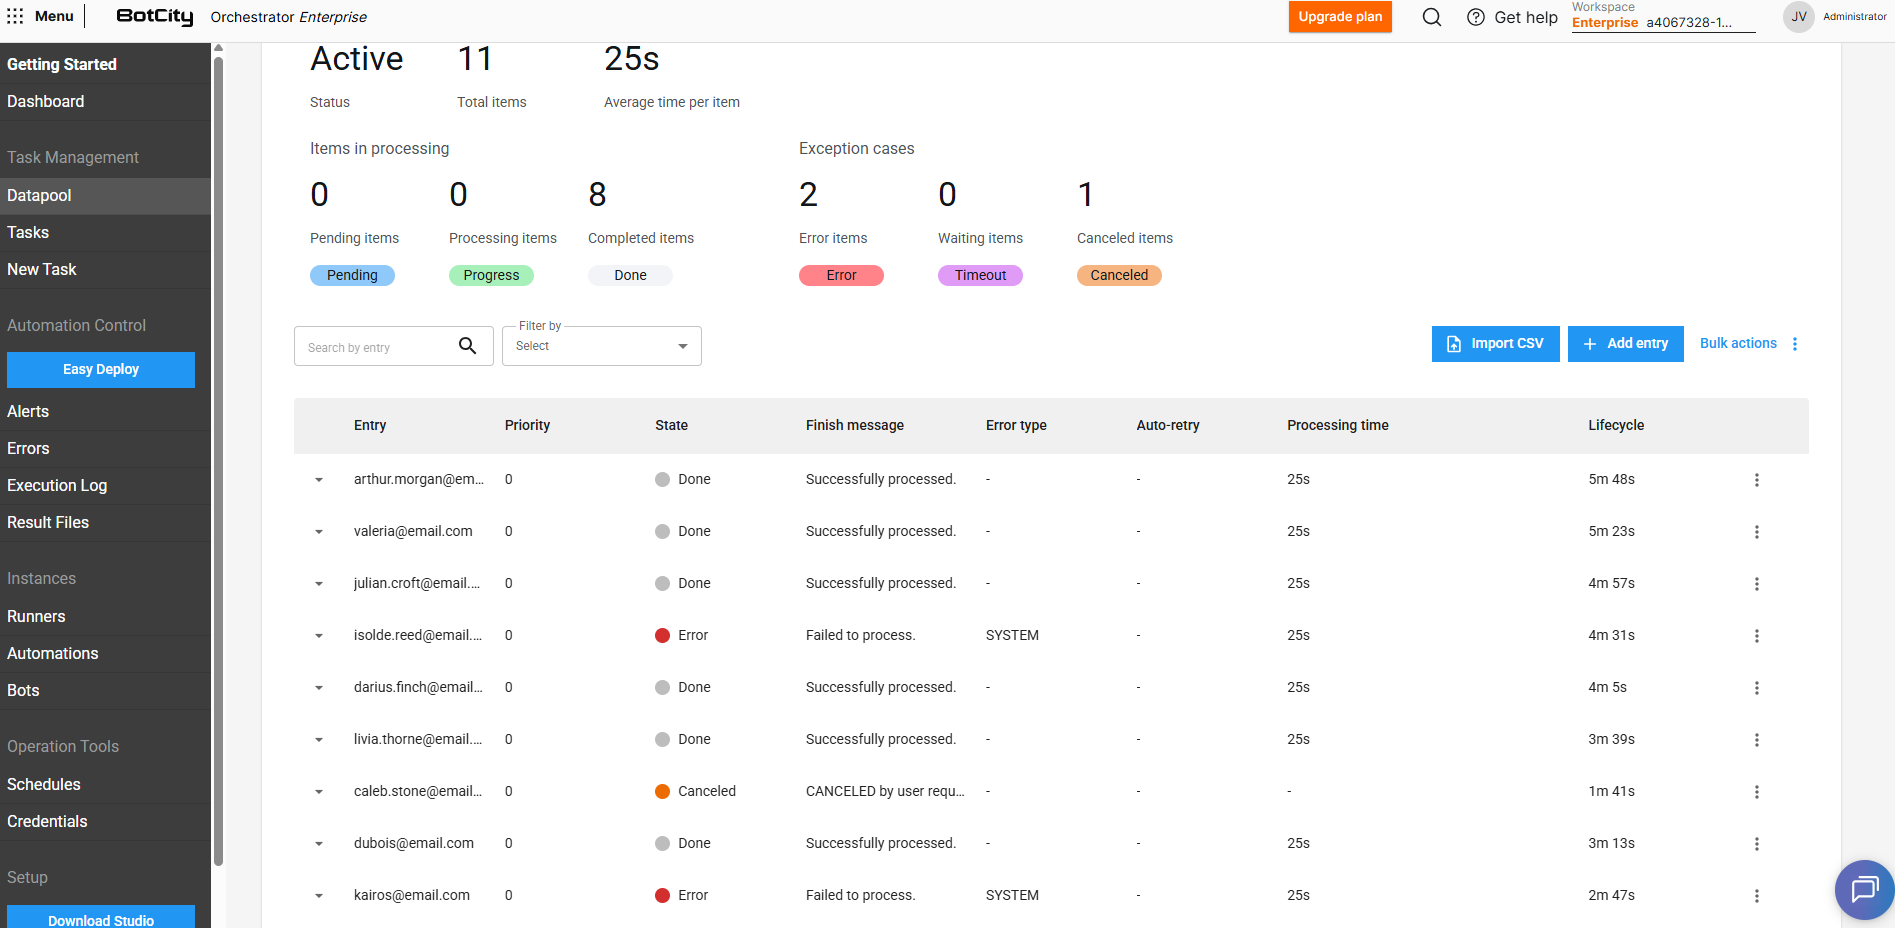The height and width of the screenshot is (928, 1895).
Task: Click the Search by entry field
Action: click(x=375, y=347)
